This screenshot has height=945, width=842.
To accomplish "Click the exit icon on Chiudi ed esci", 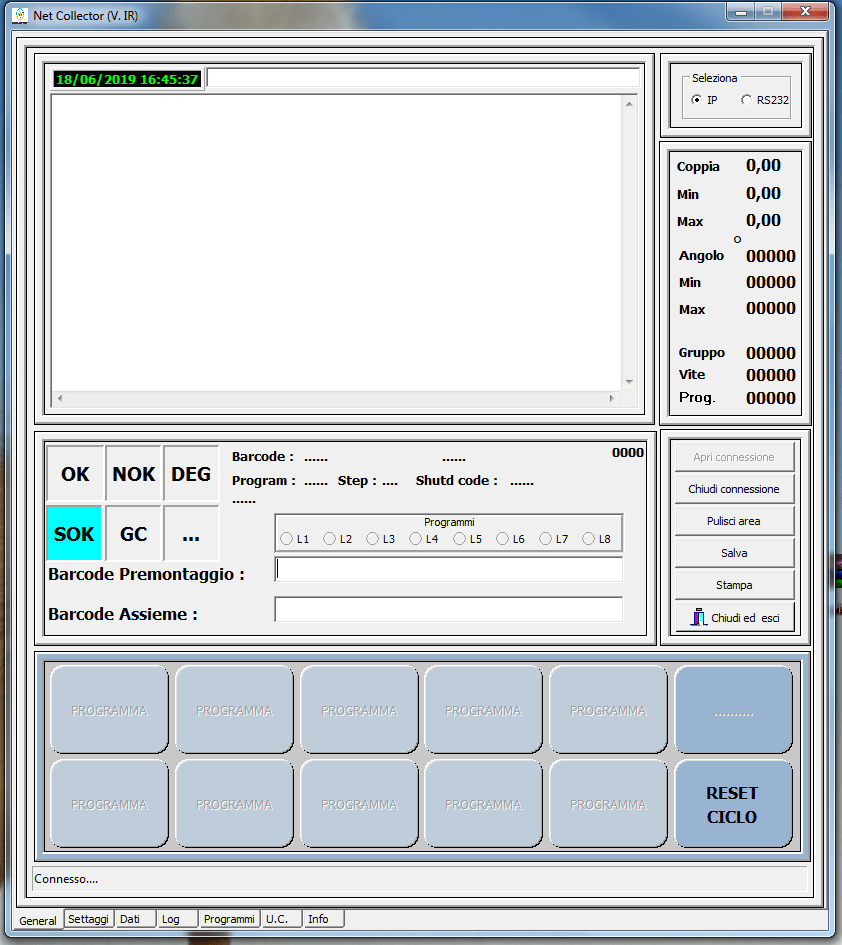I will pyautogui.click(x=699, y=617).
